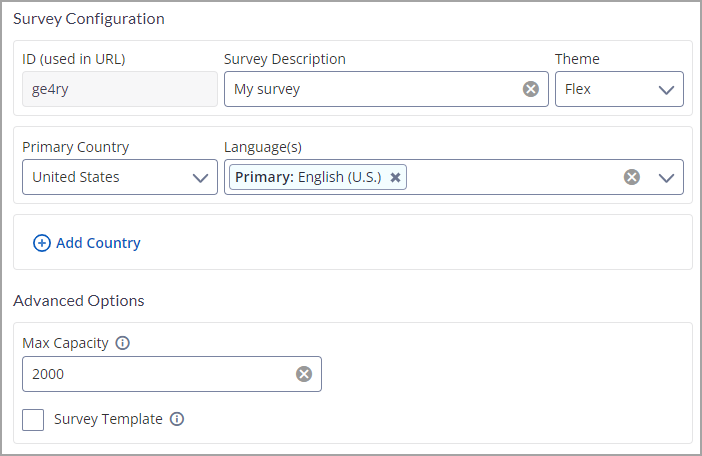Open the Theme dropdown showing Flex
The image size is (702, 456).
(x=619, y=89)
